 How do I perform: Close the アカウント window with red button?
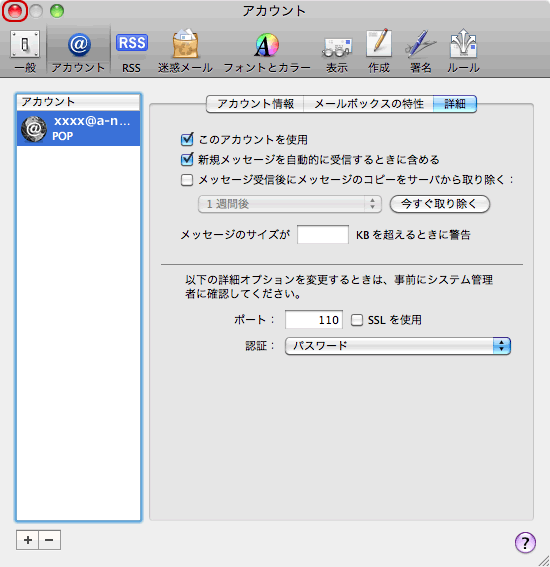click(15, 11)
